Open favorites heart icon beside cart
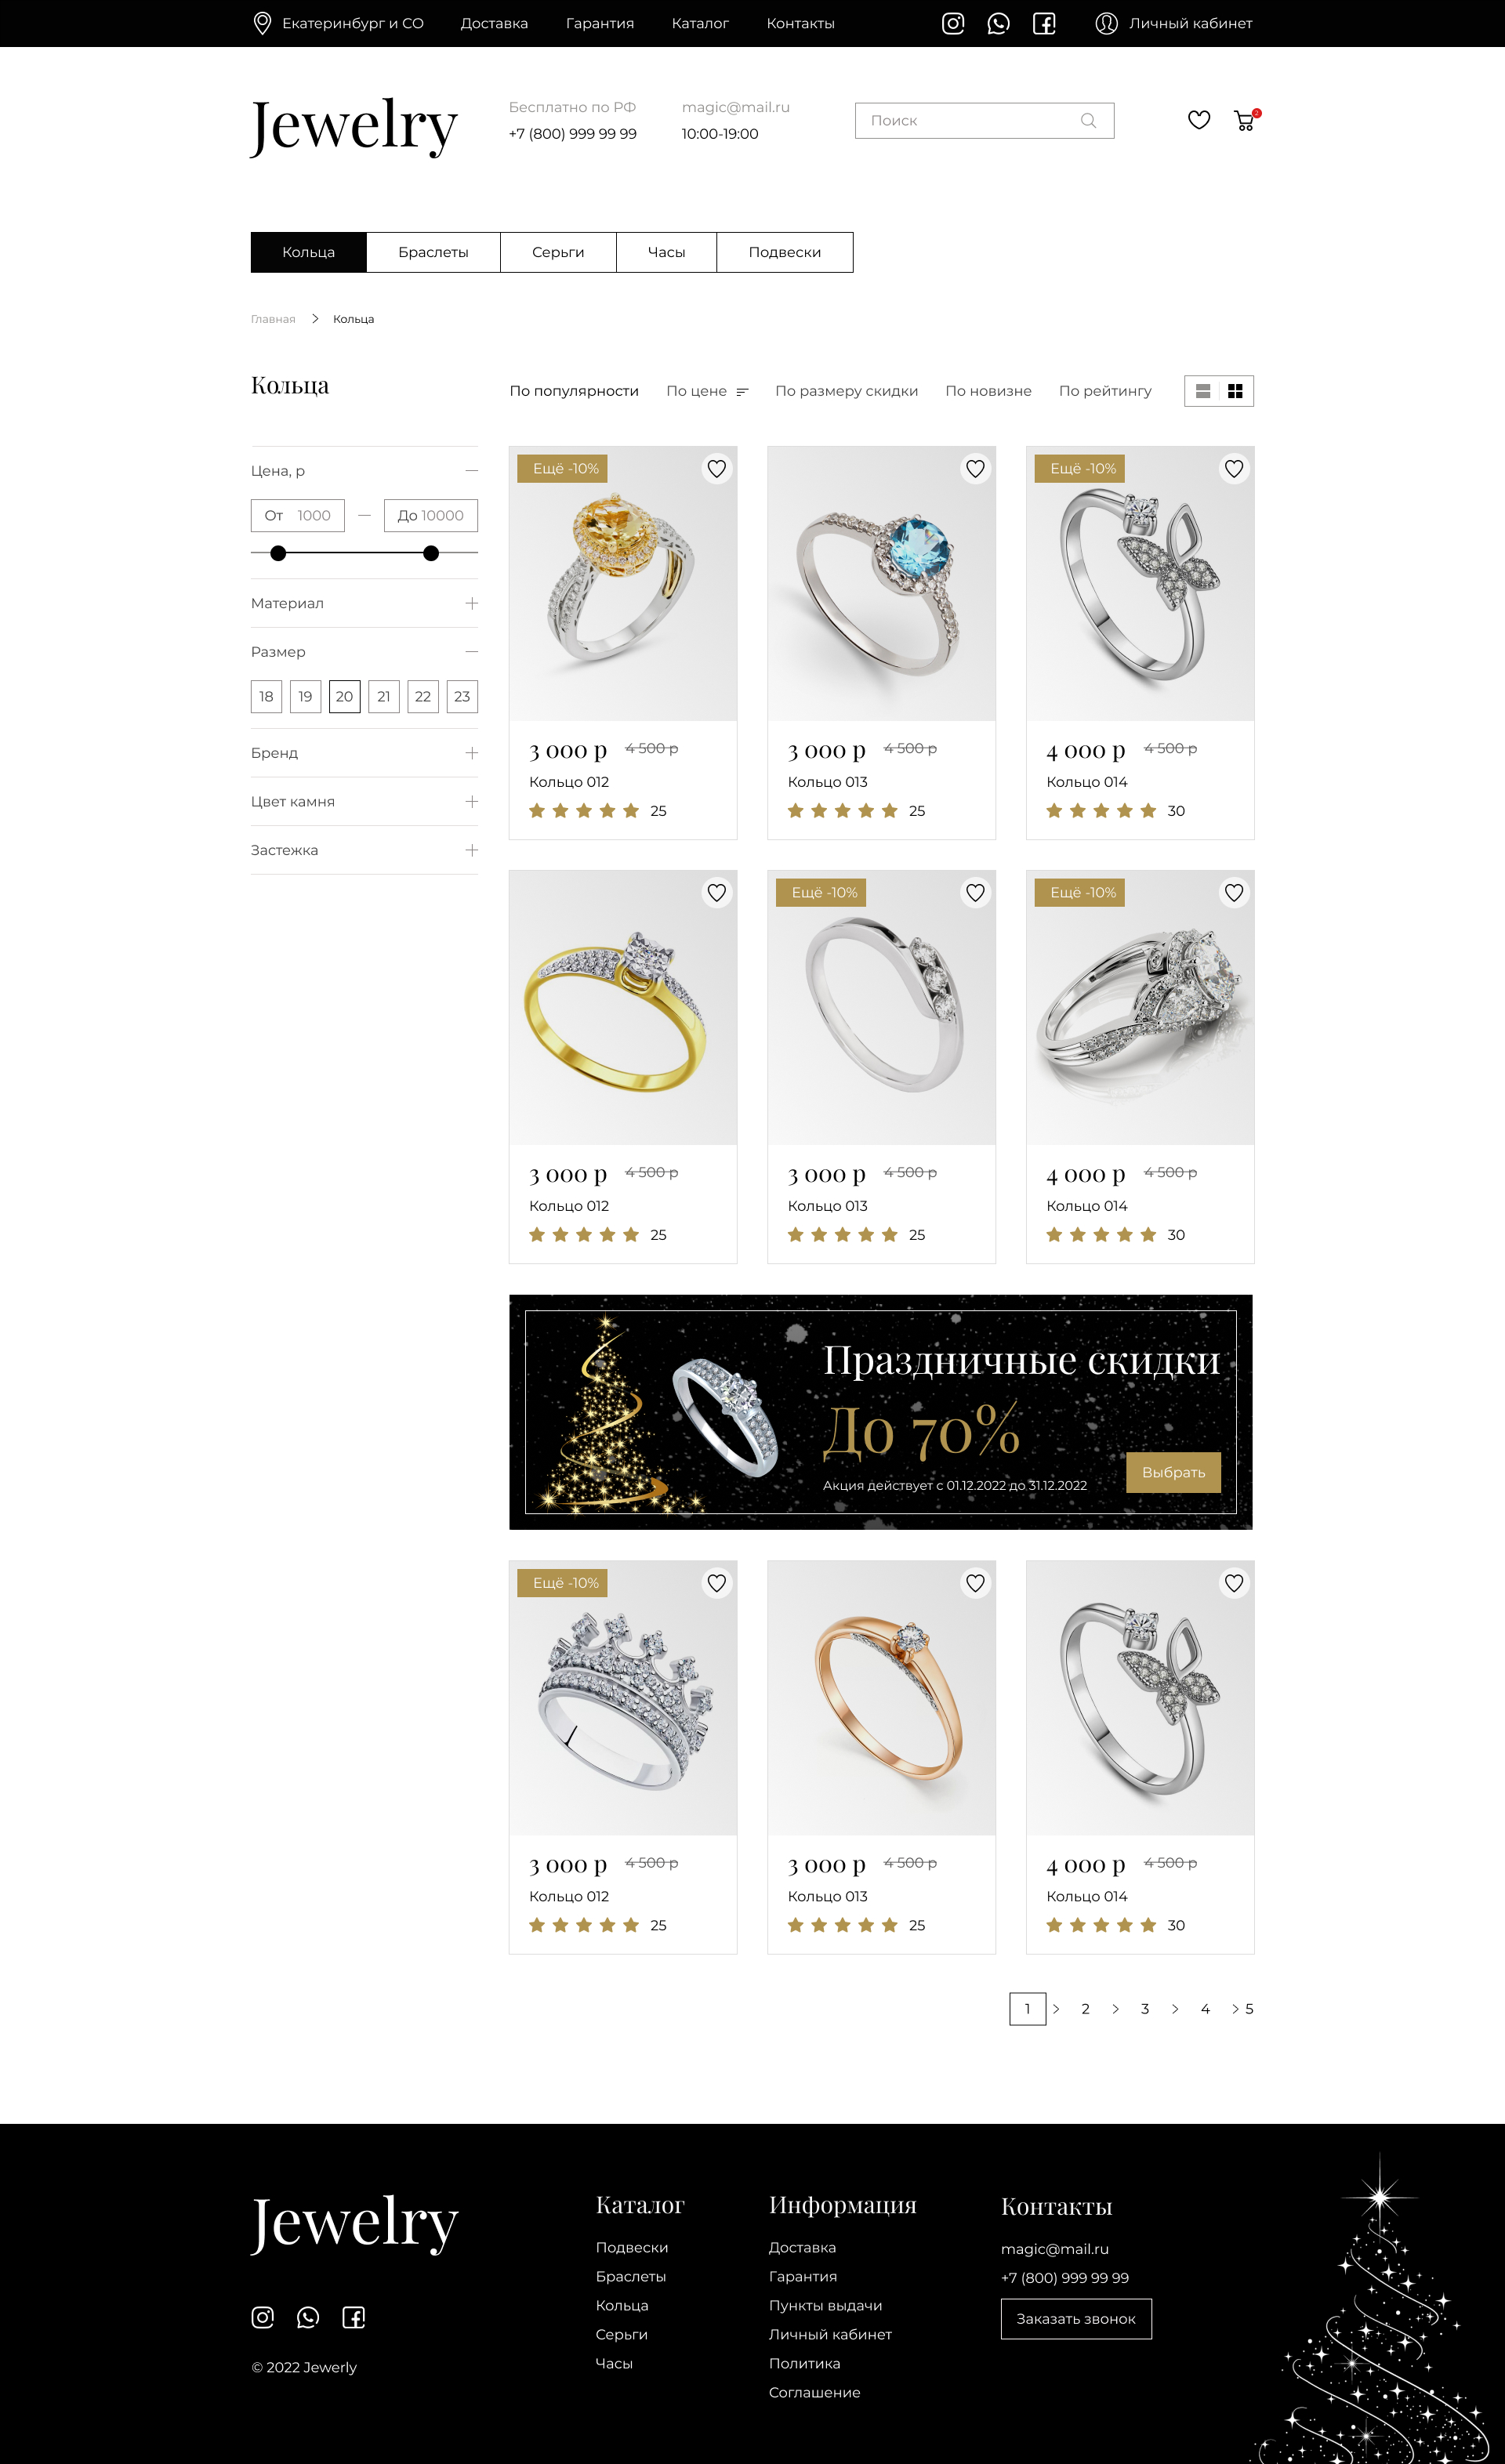 click(x=1199, y=120)
